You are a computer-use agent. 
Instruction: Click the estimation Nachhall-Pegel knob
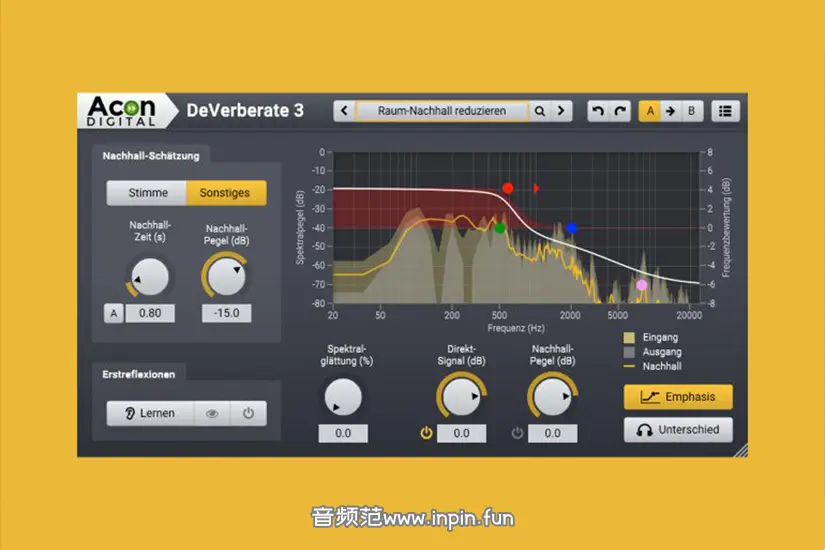pos(227,276)
